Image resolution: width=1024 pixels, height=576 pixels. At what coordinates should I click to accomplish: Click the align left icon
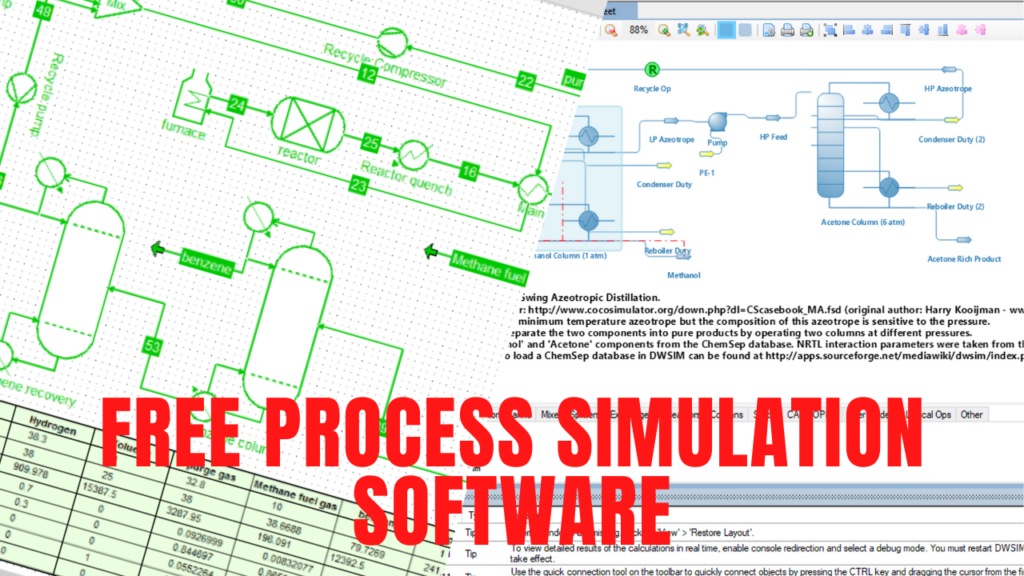tap(849, 30)
